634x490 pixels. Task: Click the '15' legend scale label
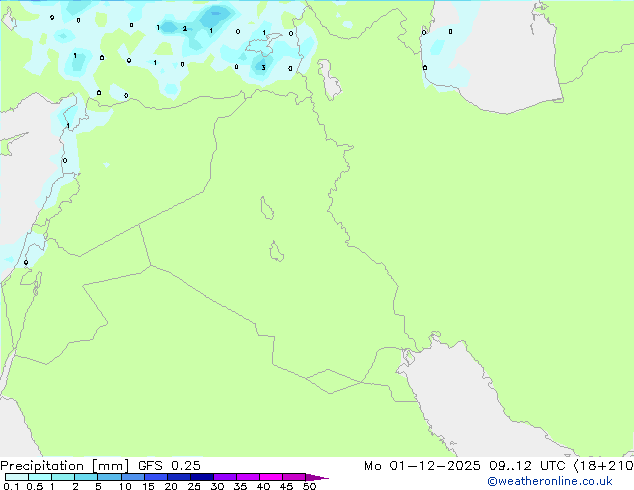148,486
